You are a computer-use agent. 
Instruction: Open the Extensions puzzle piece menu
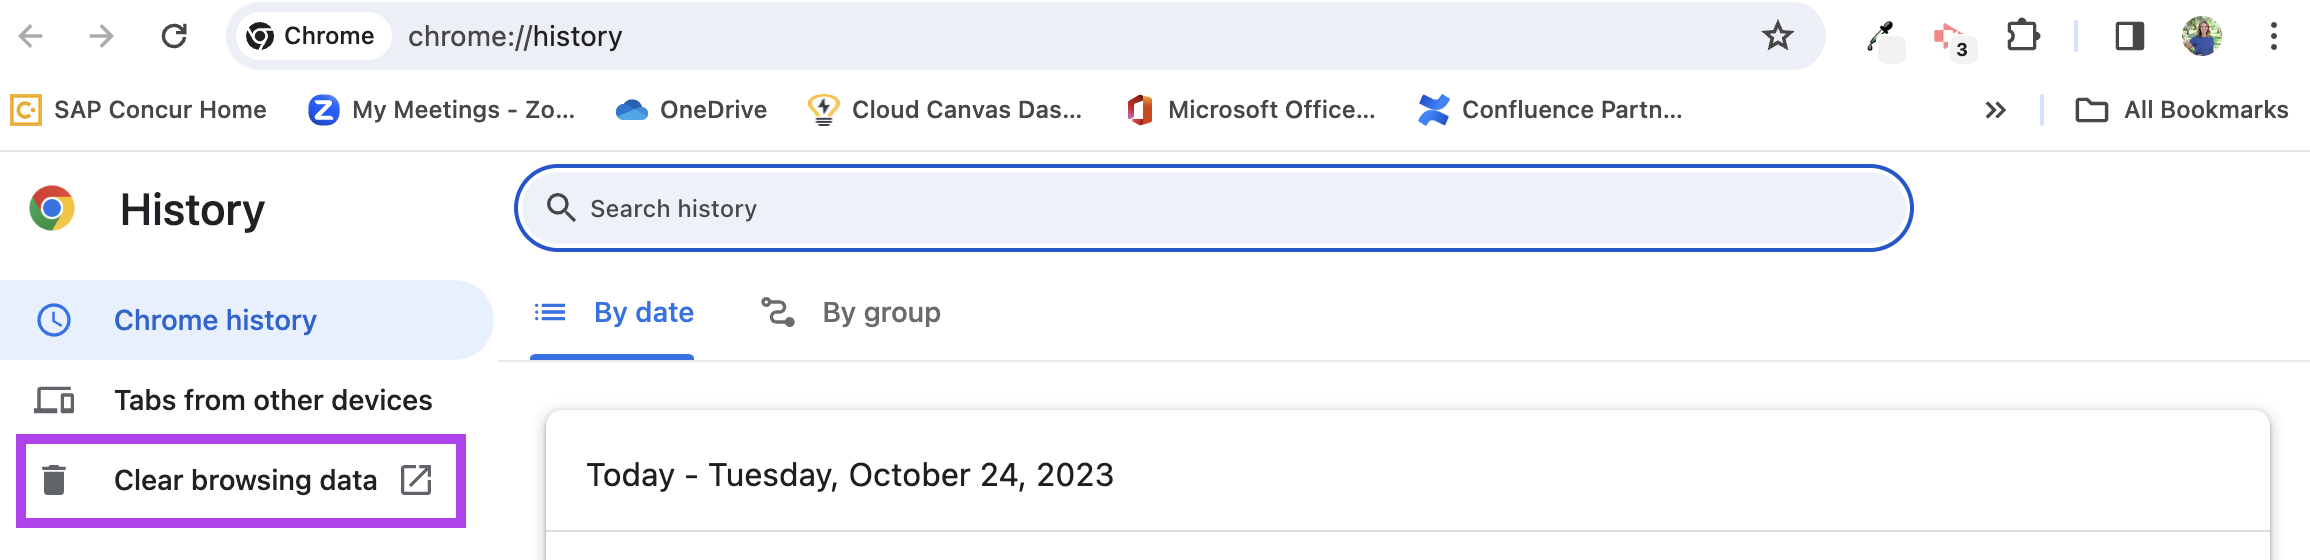coord(2023,37)
